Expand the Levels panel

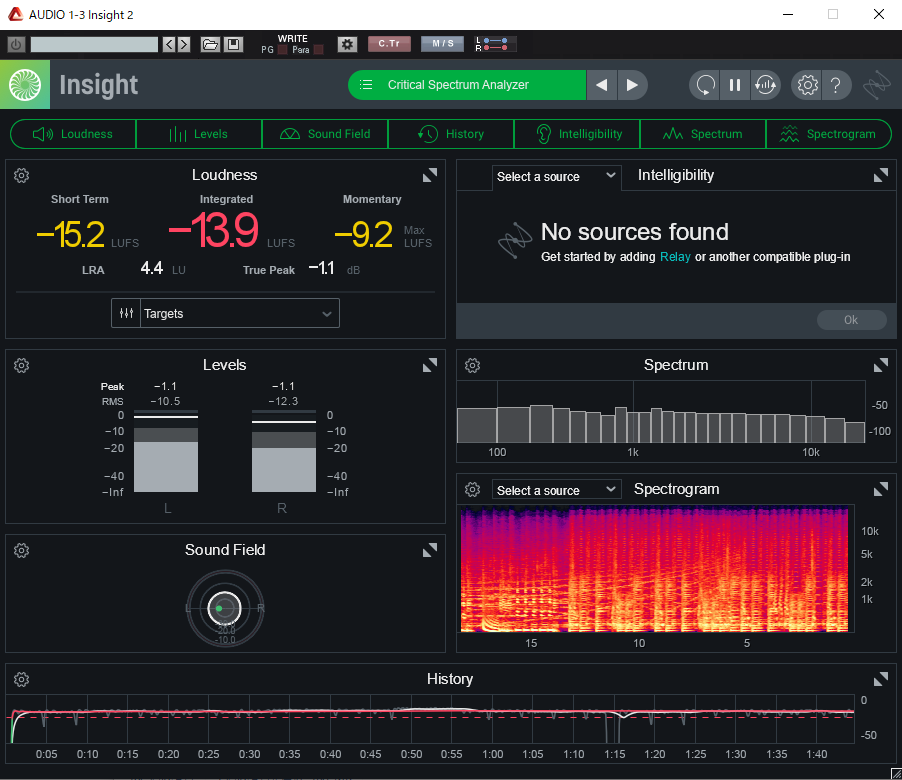tap(430, 365)
